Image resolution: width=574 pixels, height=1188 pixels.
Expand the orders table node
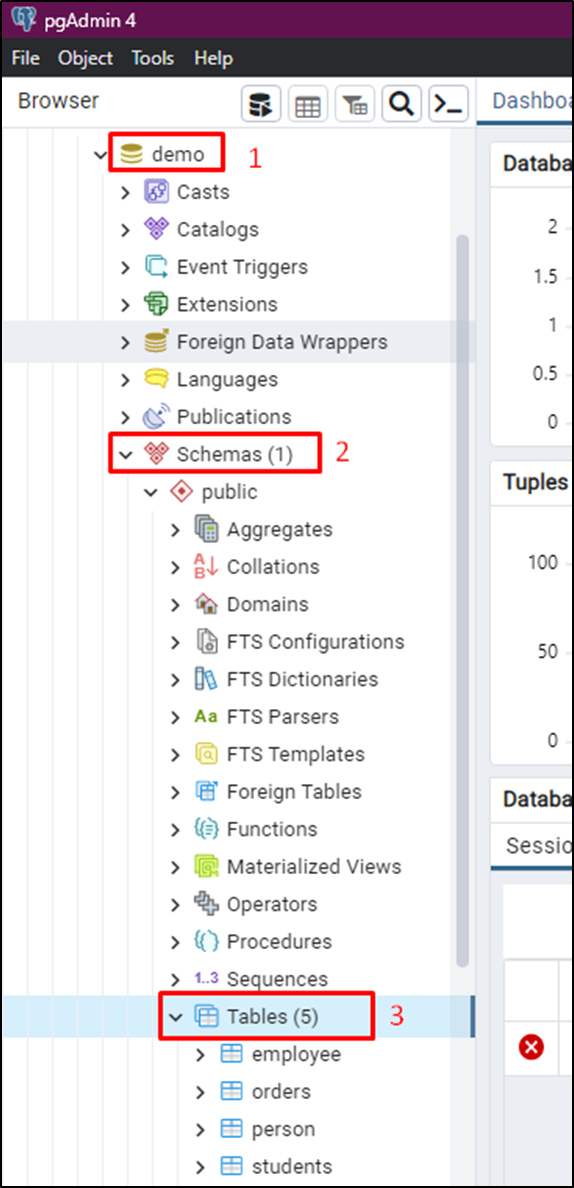coord(200,1092)
